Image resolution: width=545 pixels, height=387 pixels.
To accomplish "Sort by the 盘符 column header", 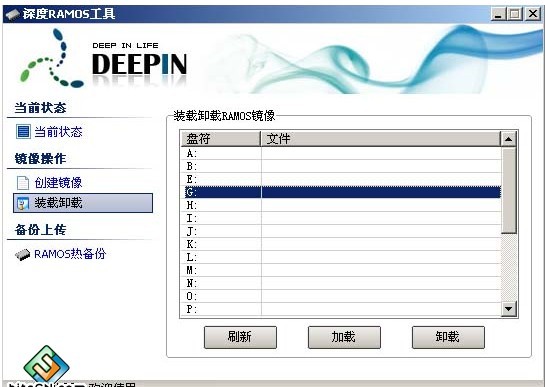I will click(221, 139).
